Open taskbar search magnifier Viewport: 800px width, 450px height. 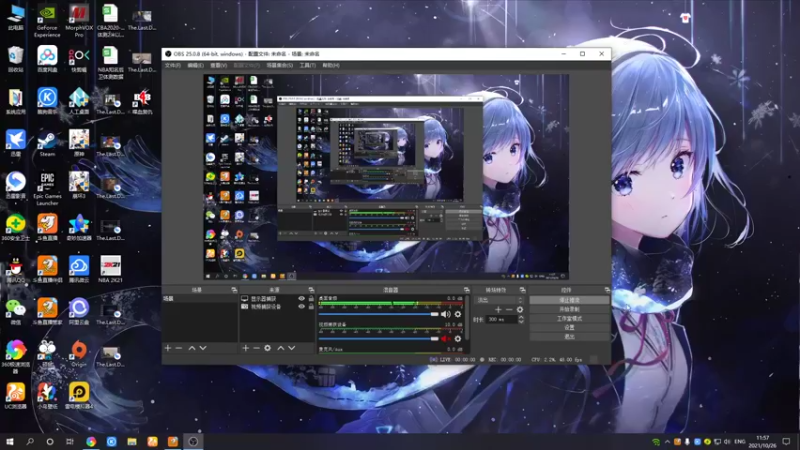coord(30,441)
